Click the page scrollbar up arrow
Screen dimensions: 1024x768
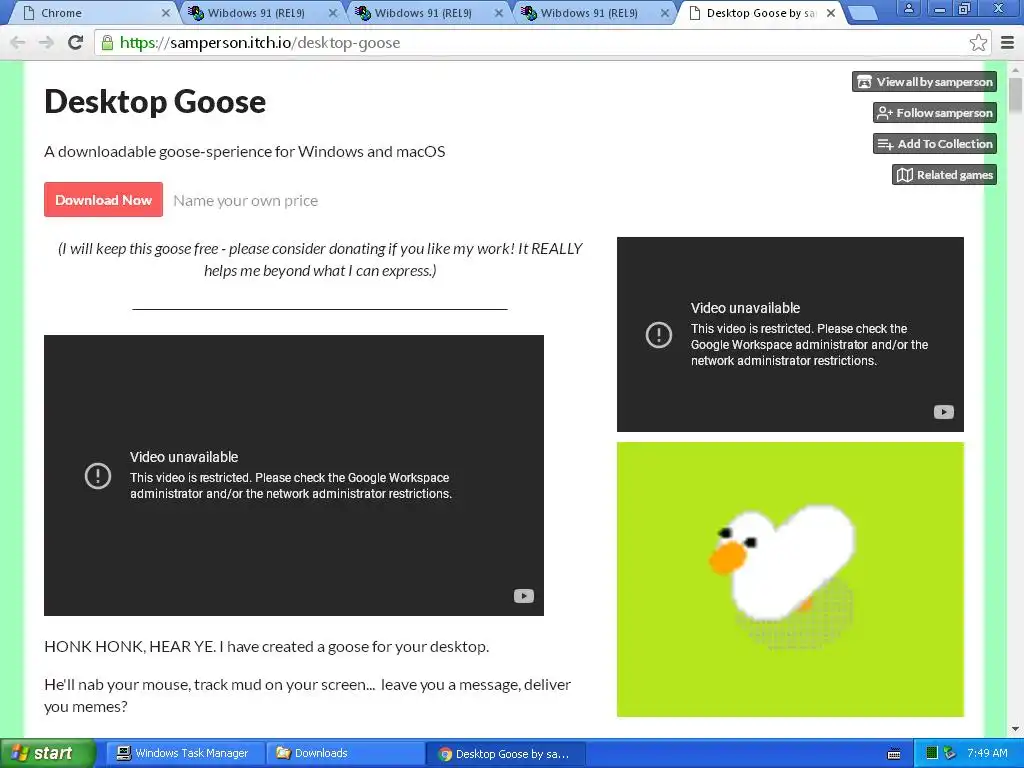(1016, 69)
